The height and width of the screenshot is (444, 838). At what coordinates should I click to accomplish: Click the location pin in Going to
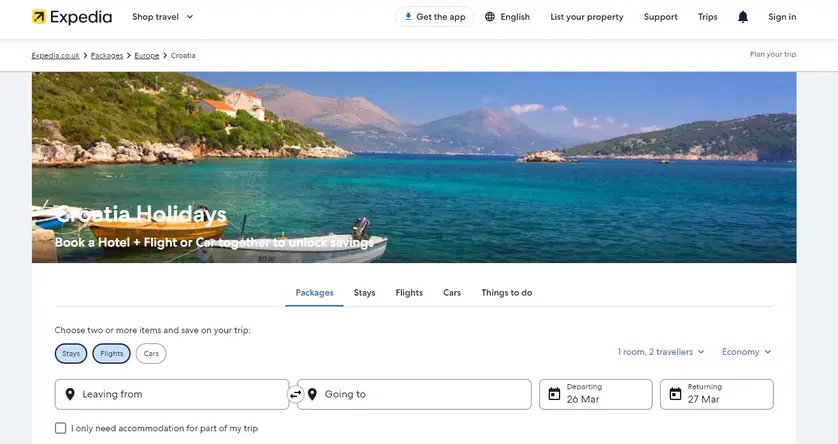click(x=312, y=394)
